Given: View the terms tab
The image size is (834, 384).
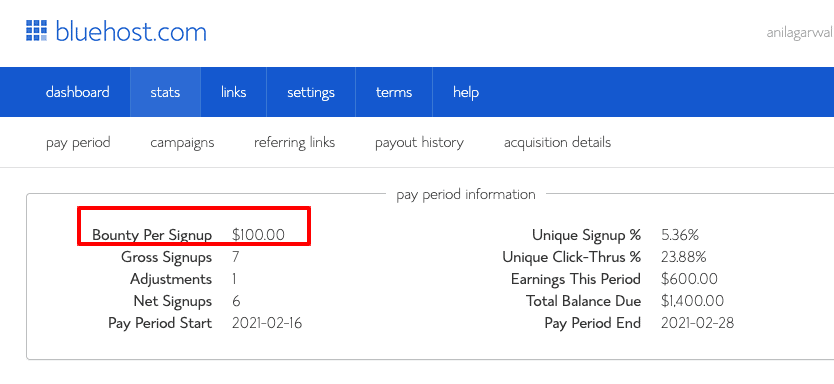Looking at the screenshot, I should click(x=394, y=92).
